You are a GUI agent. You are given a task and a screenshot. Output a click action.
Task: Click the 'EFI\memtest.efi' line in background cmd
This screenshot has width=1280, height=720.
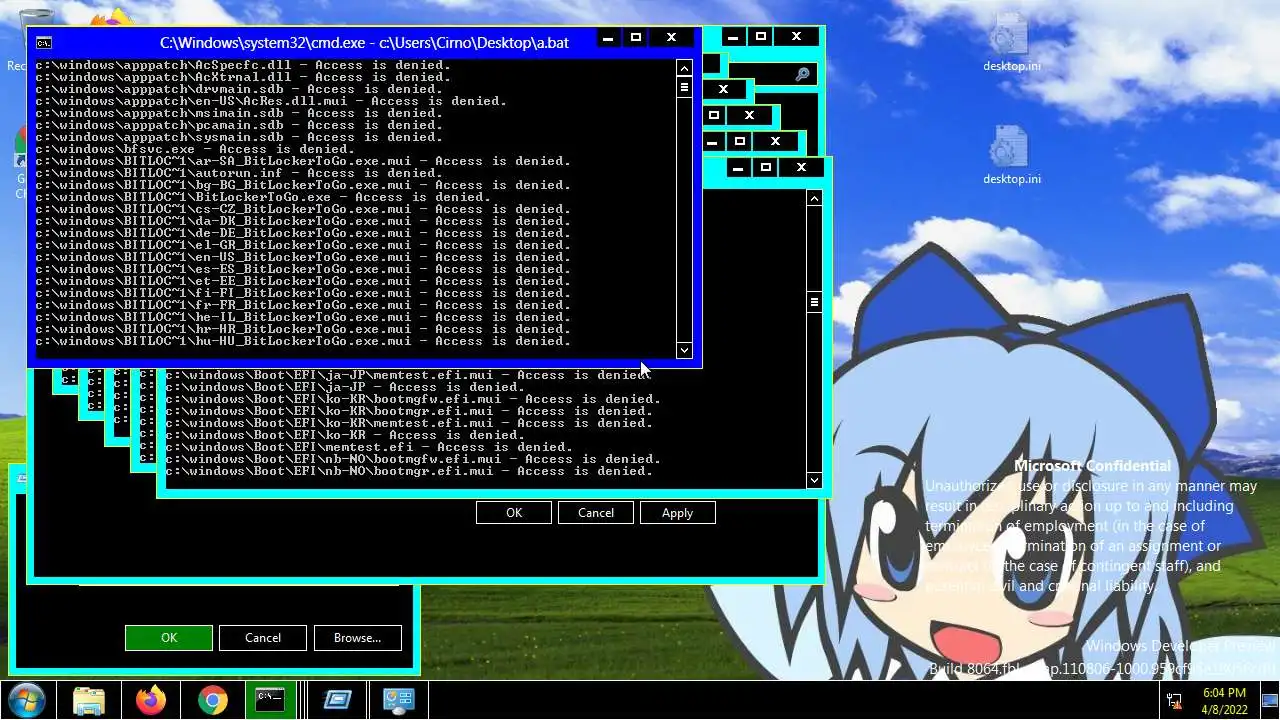pyautogui.click(x=369, y=447)
